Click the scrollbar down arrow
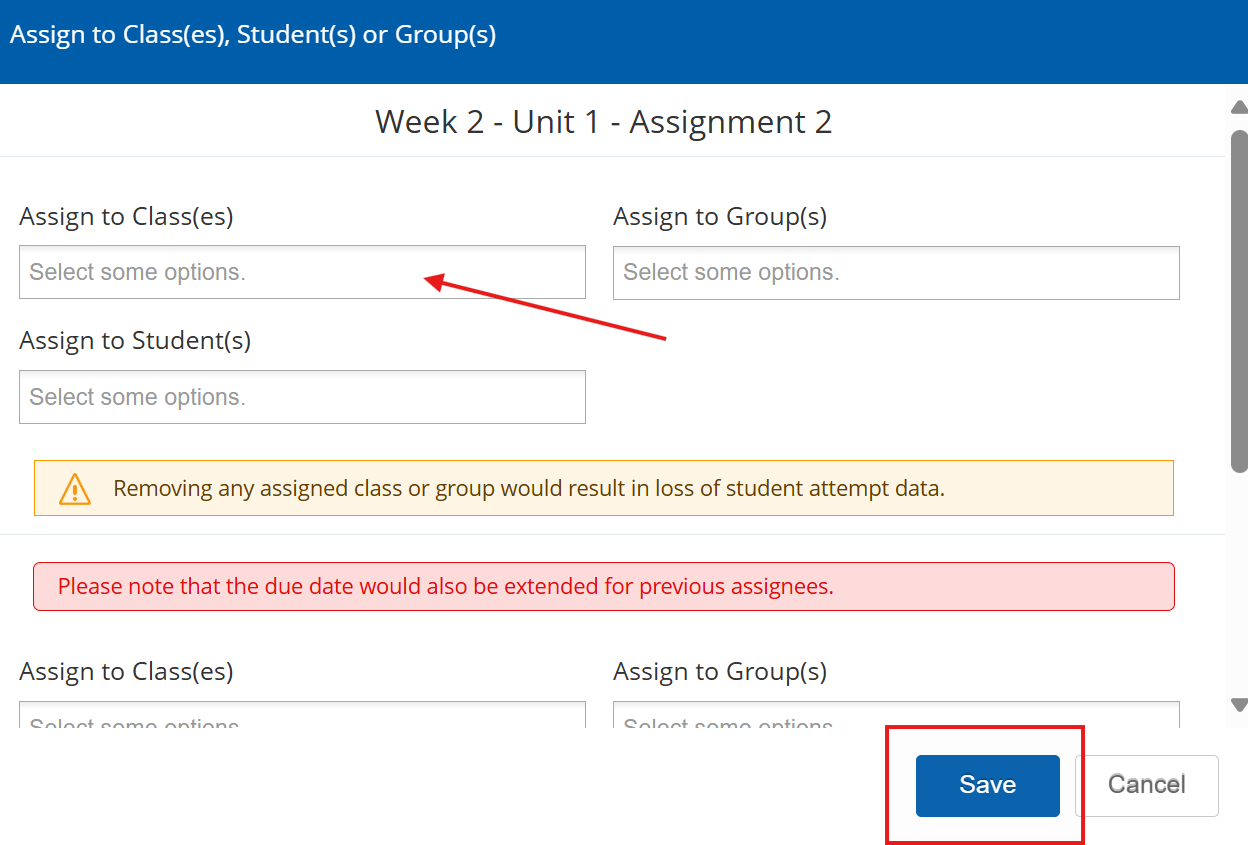Image resolution: width=1248 pixels, height=845 pixels. coord(1238,705)
